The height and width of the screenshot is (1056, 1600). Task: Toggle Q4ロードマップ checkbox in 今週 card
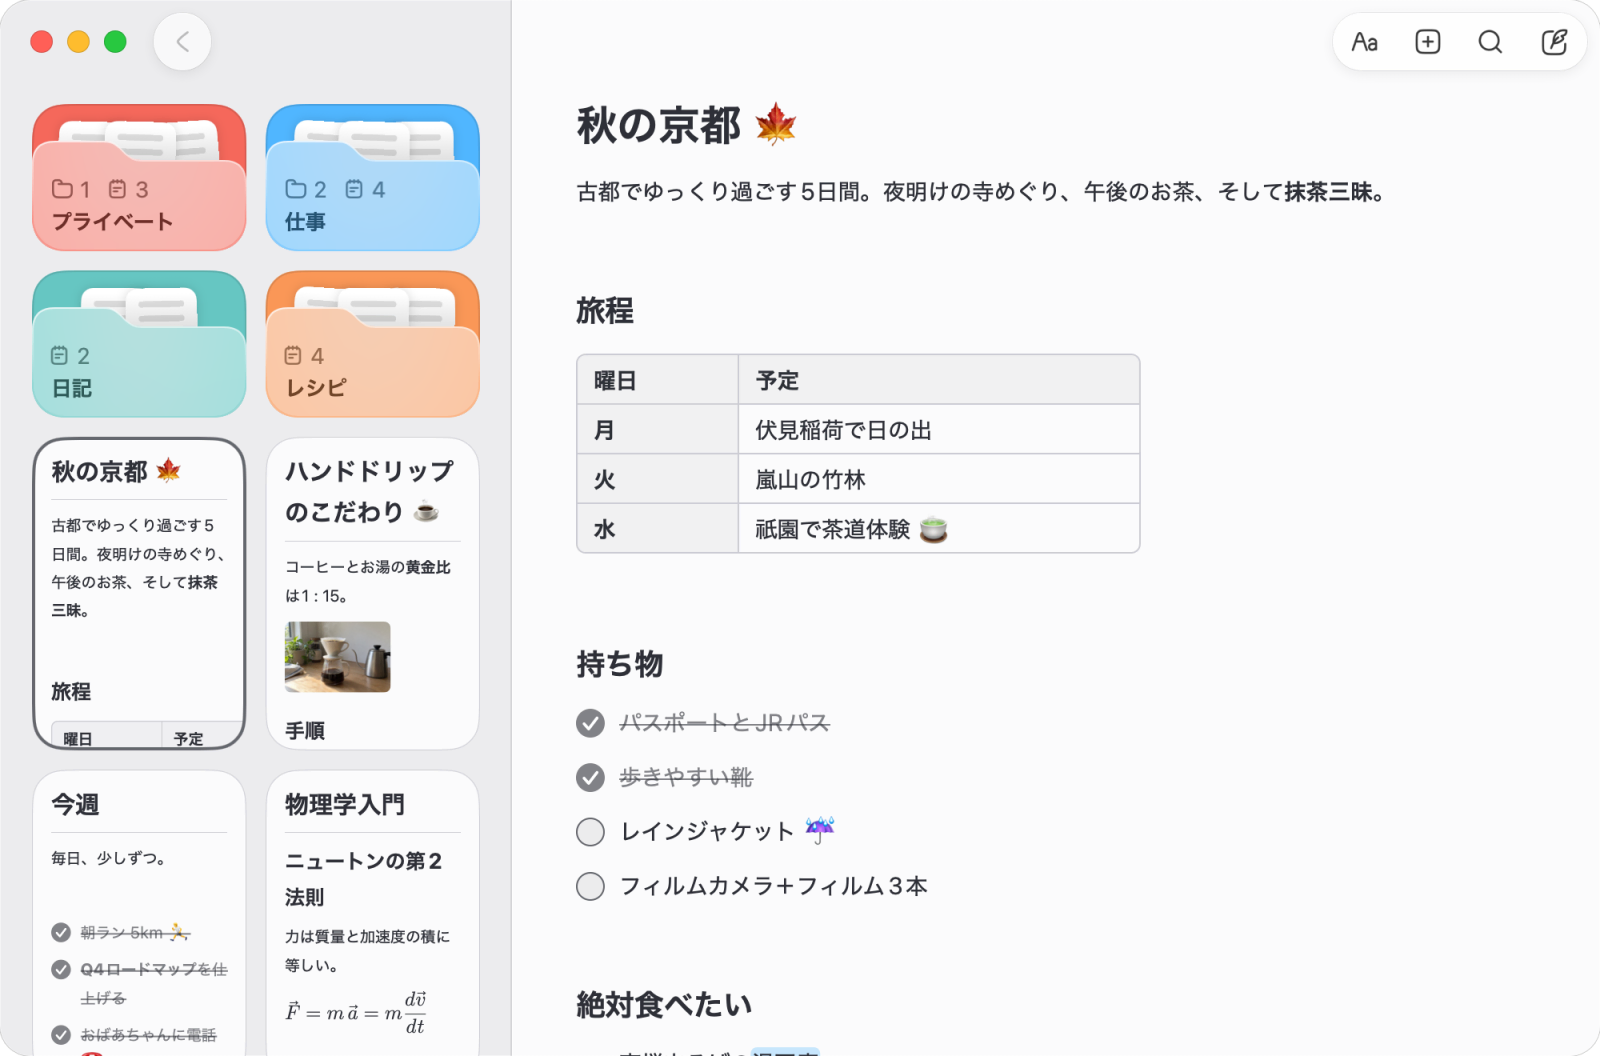61,970
